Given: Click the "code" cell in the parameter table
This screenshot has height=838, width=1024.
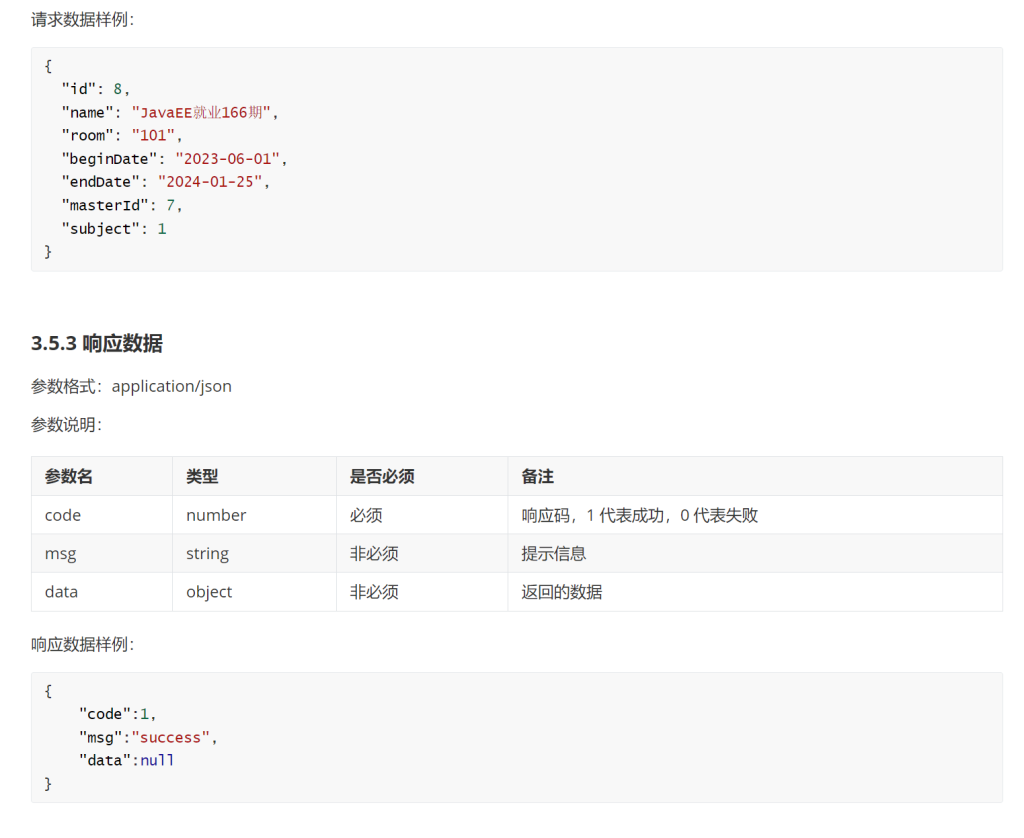Looking at the screenshot, I should point(63,515).
